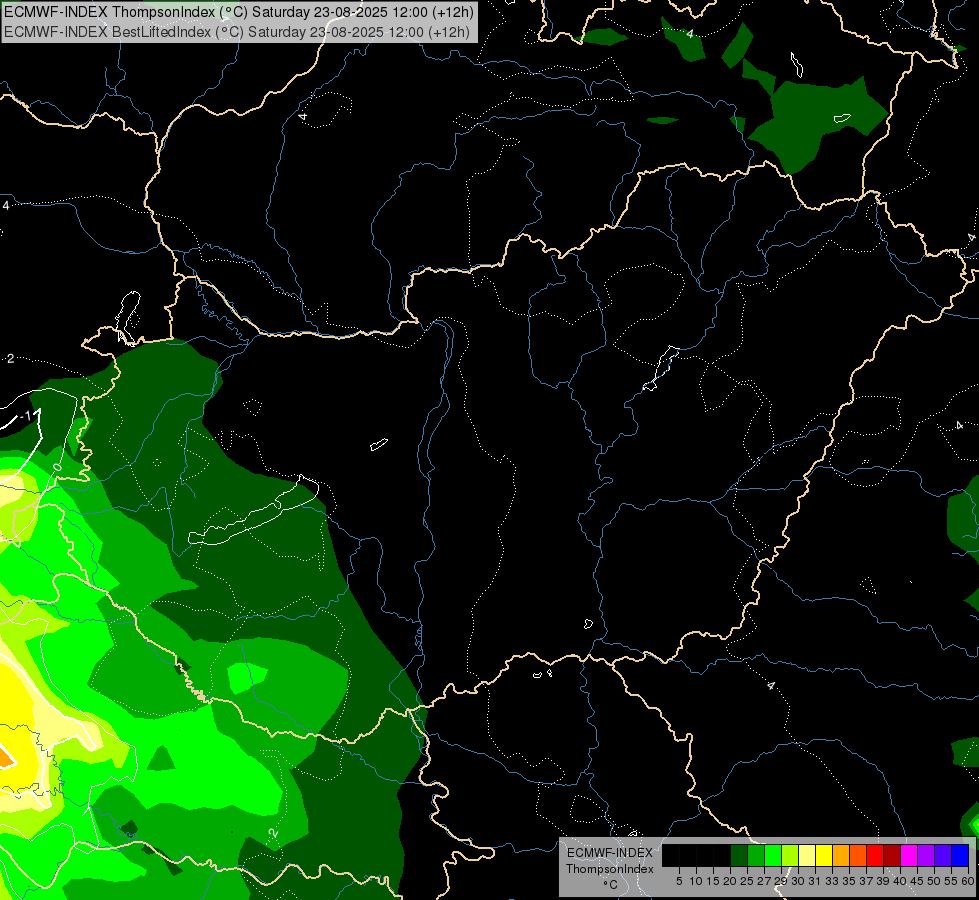Click the pure yellow 31-33 legend swatch
979x900 pixels.
pyautogui.click(x=824, y=855)
